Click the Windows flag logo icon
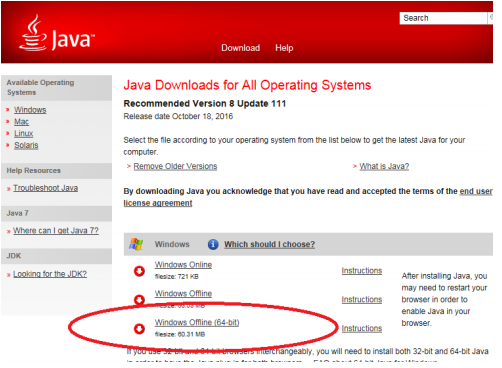 136,244
